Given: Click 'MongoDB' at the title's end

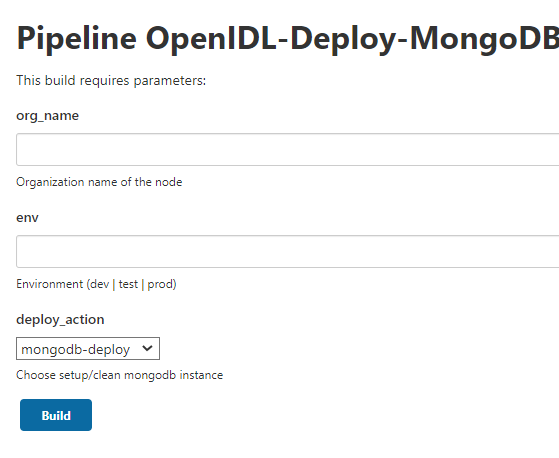Looking at the screenshot, I should tap(484, 39).
